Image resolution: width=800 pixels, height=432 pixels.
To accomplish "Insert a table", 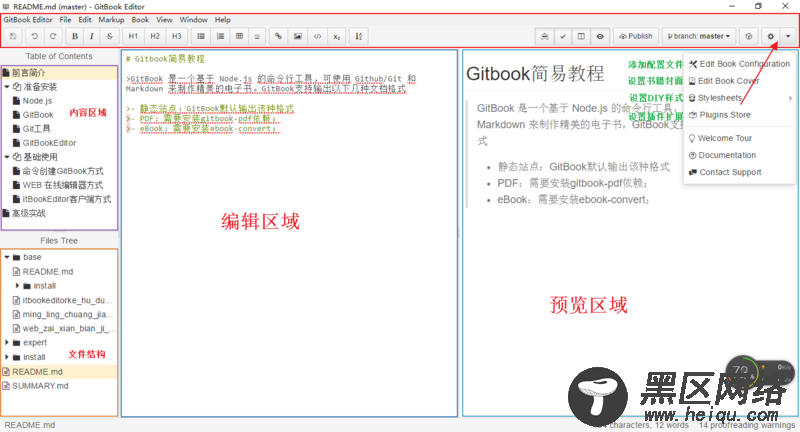I will coord(239,36).
